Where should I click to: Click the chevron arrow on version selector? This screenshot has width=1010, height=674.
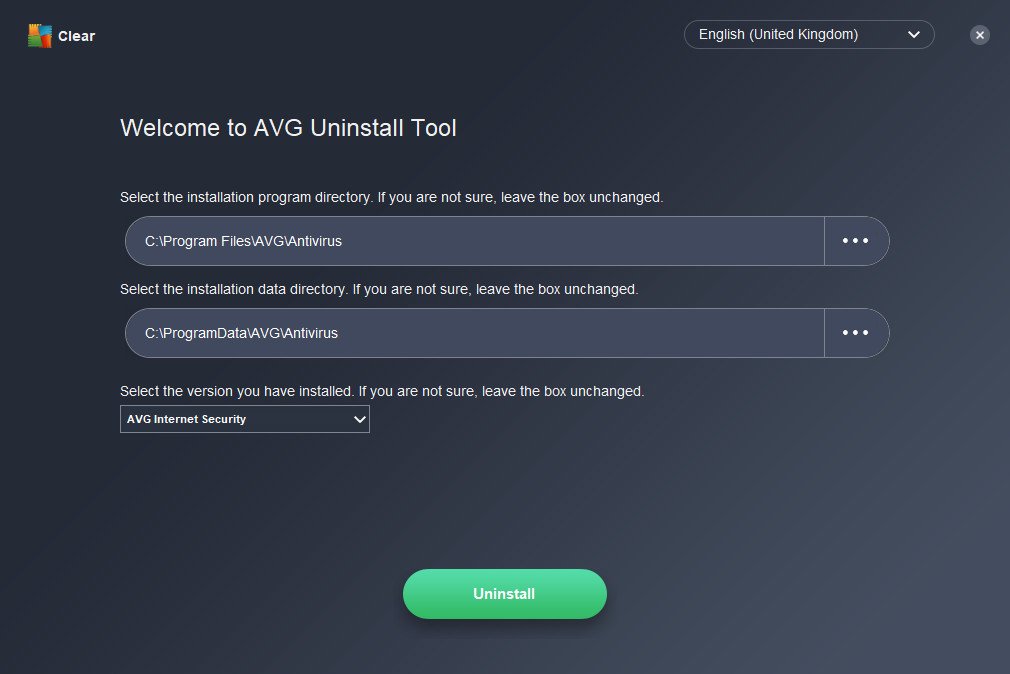point(360,420)
